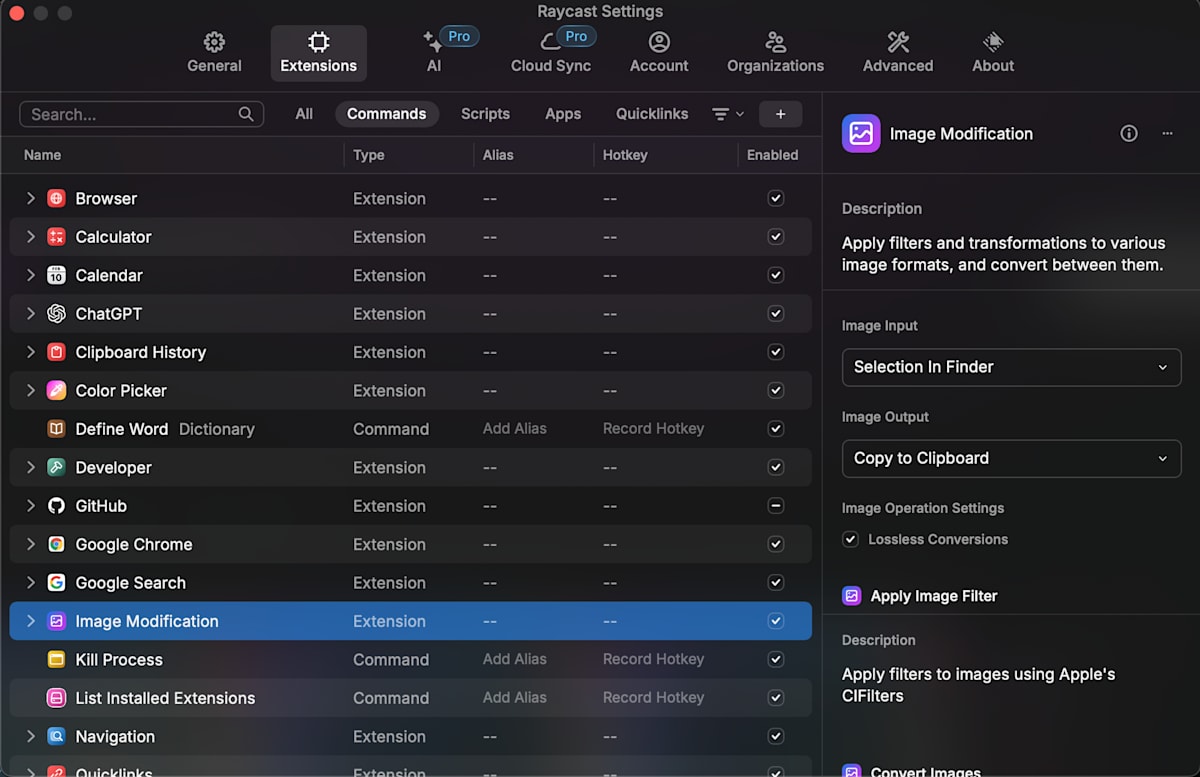Image resolution: width=1200 pixels, height=777 pixels.
Task: Toggle GitHub mixed-state enabled checkbox
Action: 775,506
